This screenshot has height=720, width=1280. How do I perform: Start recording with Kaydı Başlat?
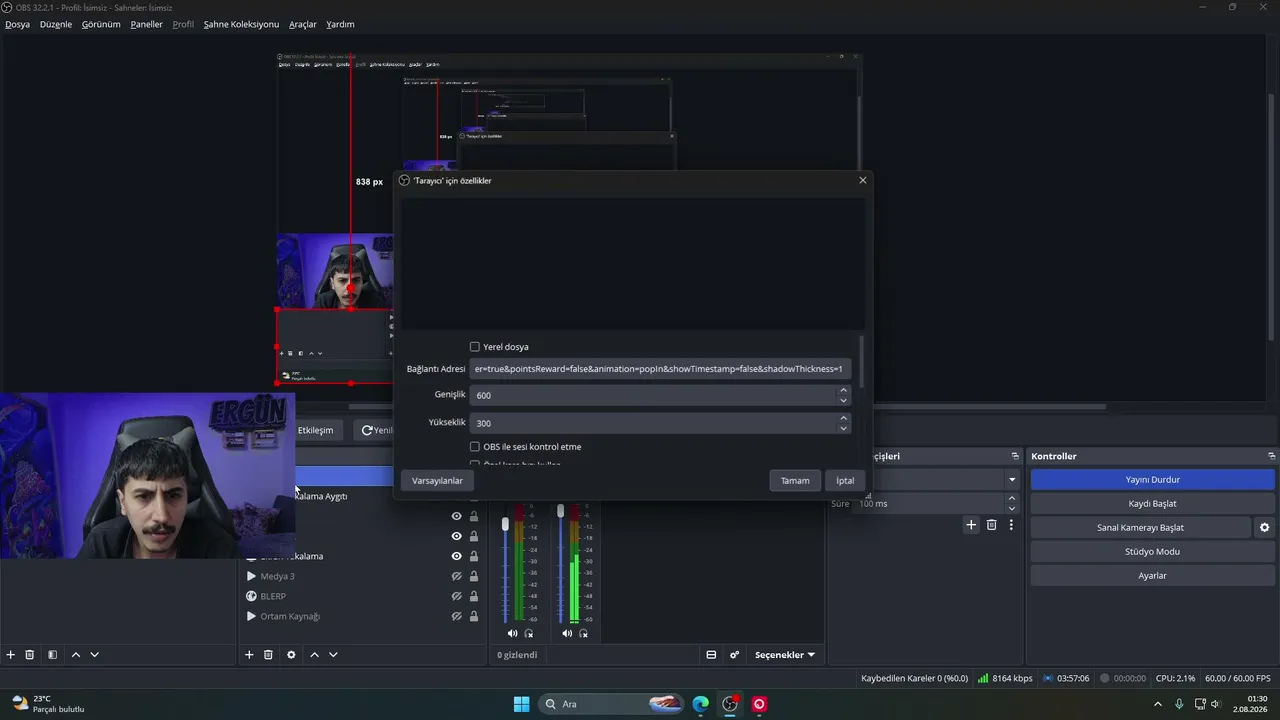tap(1152, 504)
